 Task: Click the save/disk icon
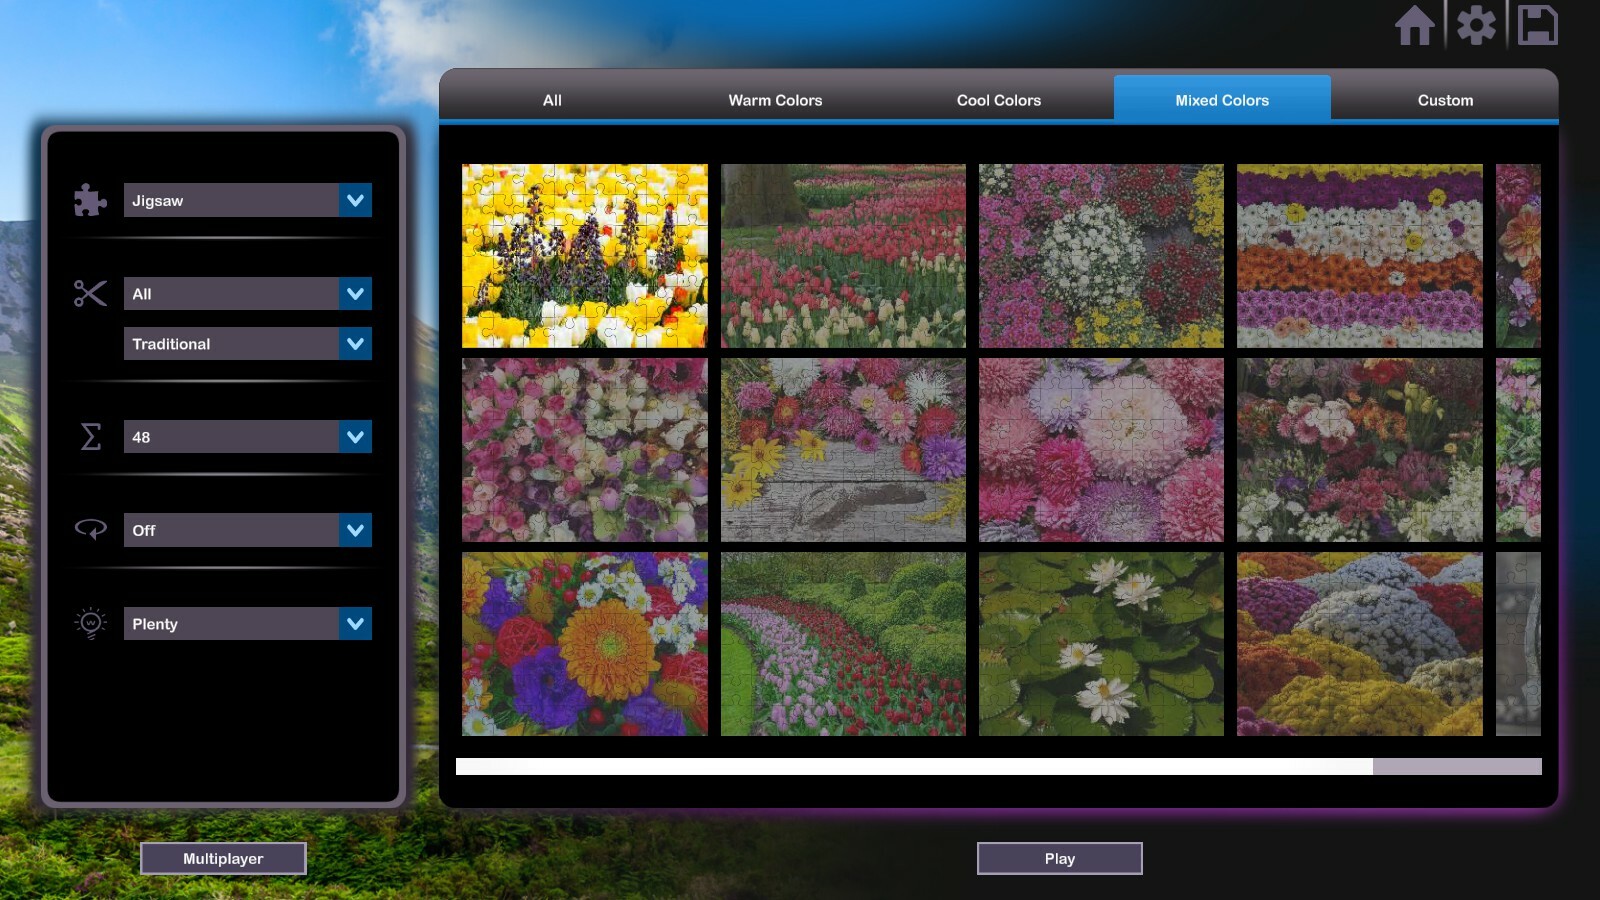tap(1538, 27)
